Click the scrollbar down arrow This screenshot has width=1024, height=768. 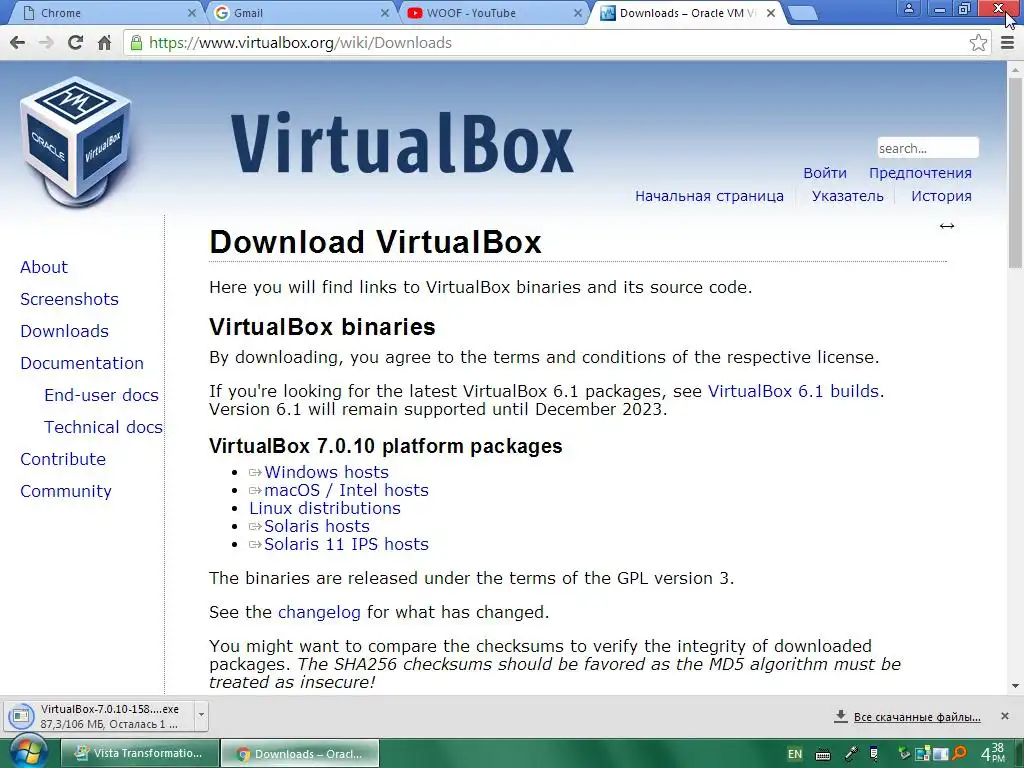[x=1015, y=686]
